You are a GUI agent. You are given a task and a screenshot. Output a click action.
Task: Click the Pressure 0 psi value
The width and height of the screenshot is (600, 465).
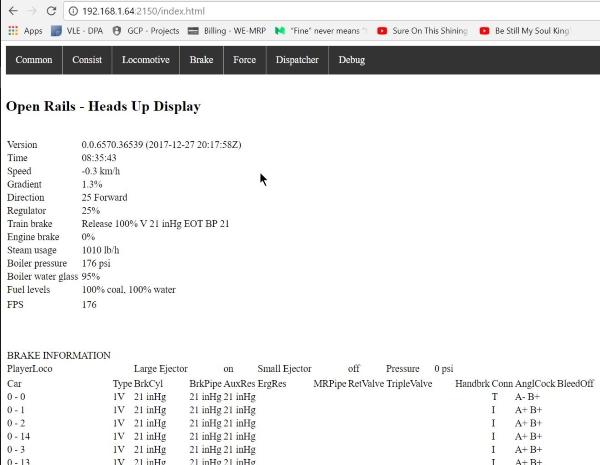444,369
